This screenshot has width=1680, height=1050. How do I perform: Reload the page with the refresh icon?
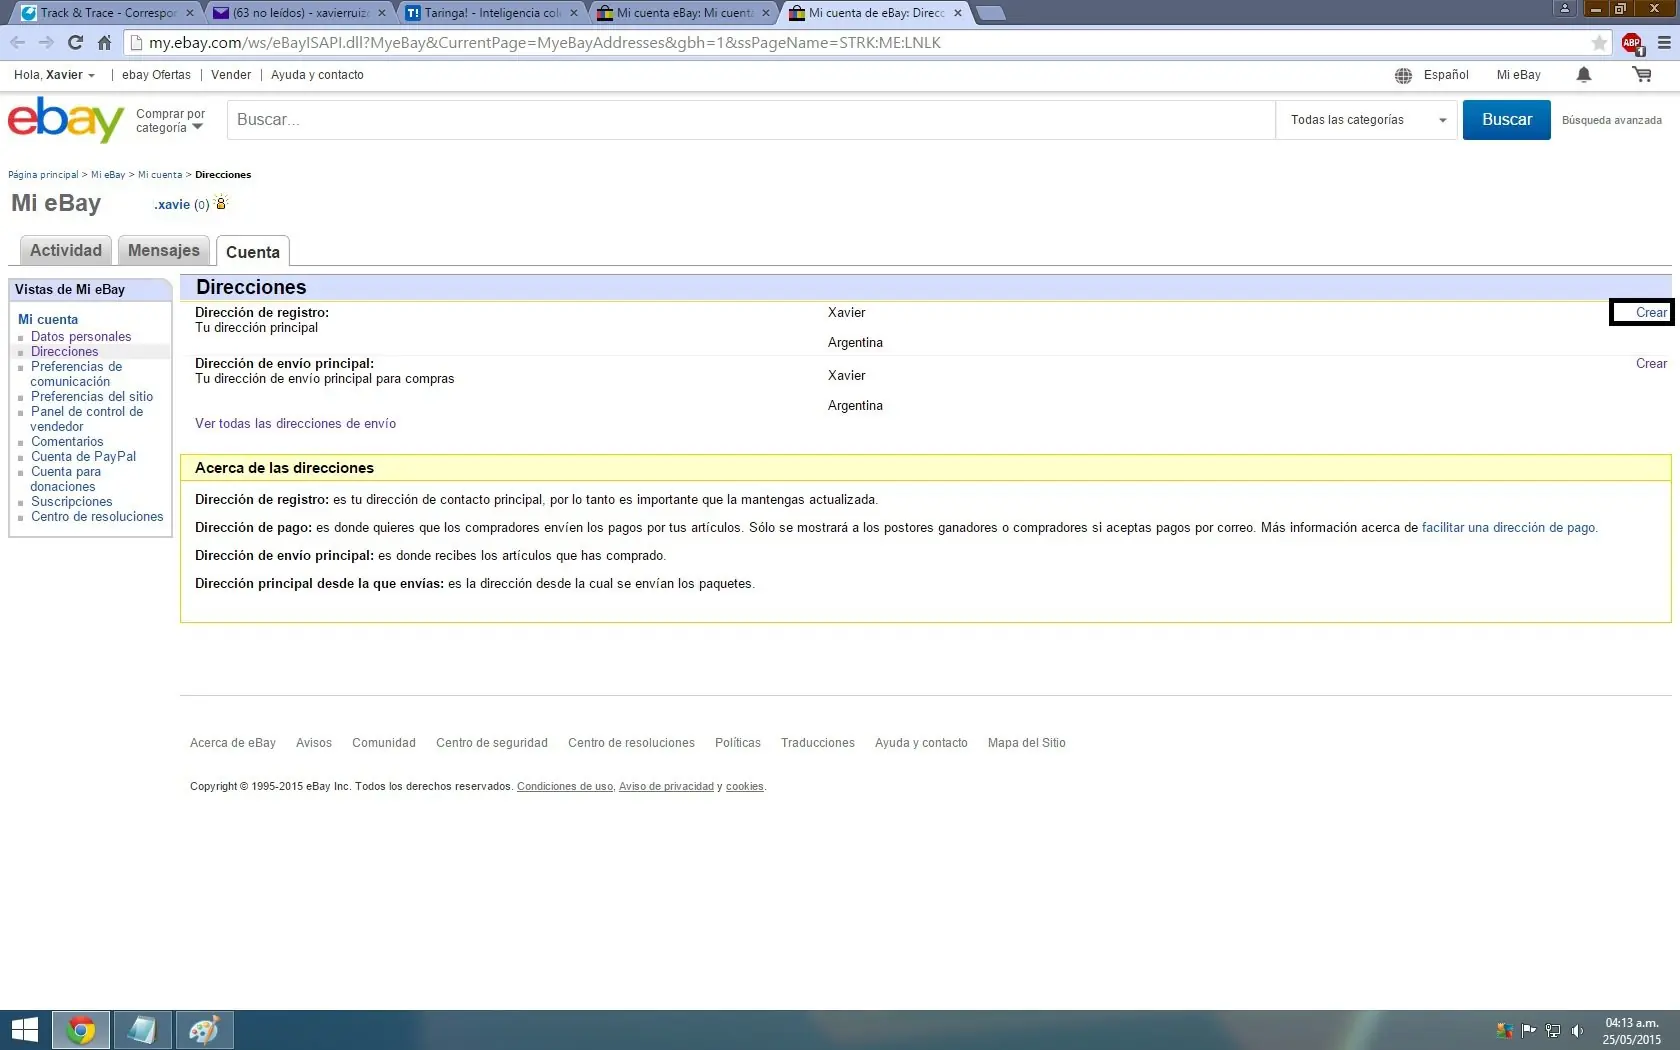(75, 42)
